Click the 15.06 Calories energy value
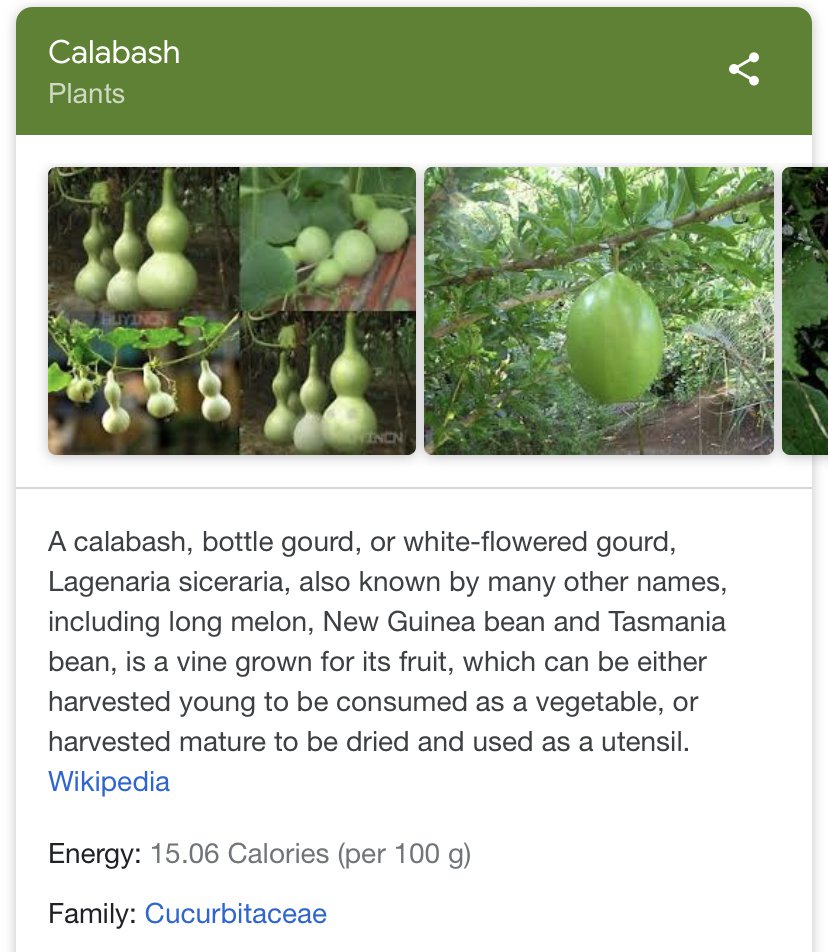This screenshot has height=952, width=828. coord(239,854)
